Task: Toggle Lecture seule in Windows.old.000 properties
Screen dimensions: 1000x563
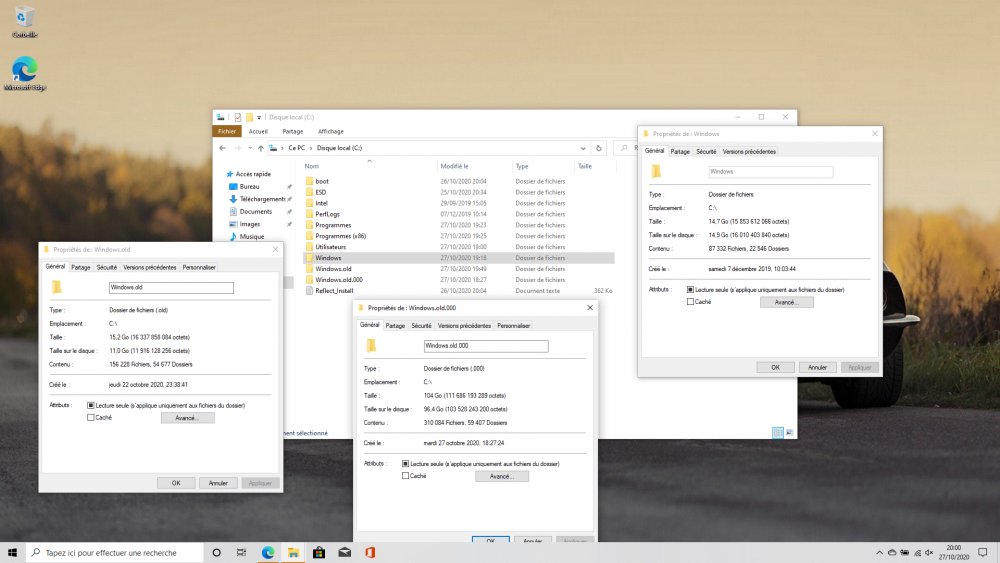Action: point(406,464)
